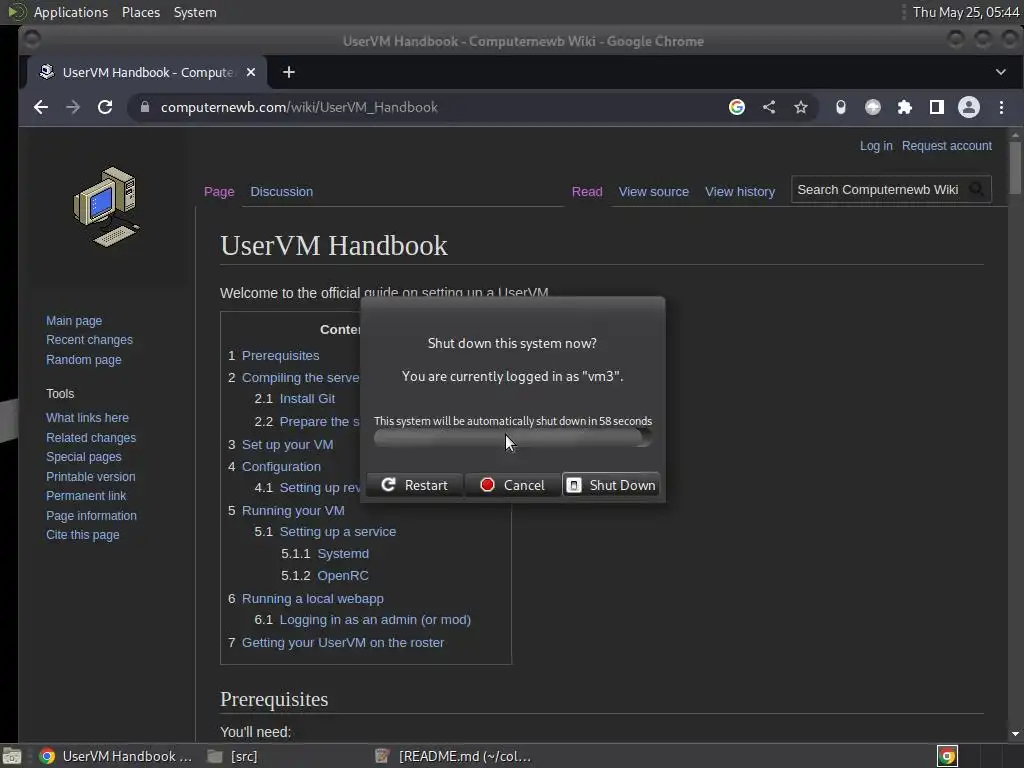Open the Chrome profile avatar
Viewport: 1024px width, 768px height.
click(x=968, y=107)
